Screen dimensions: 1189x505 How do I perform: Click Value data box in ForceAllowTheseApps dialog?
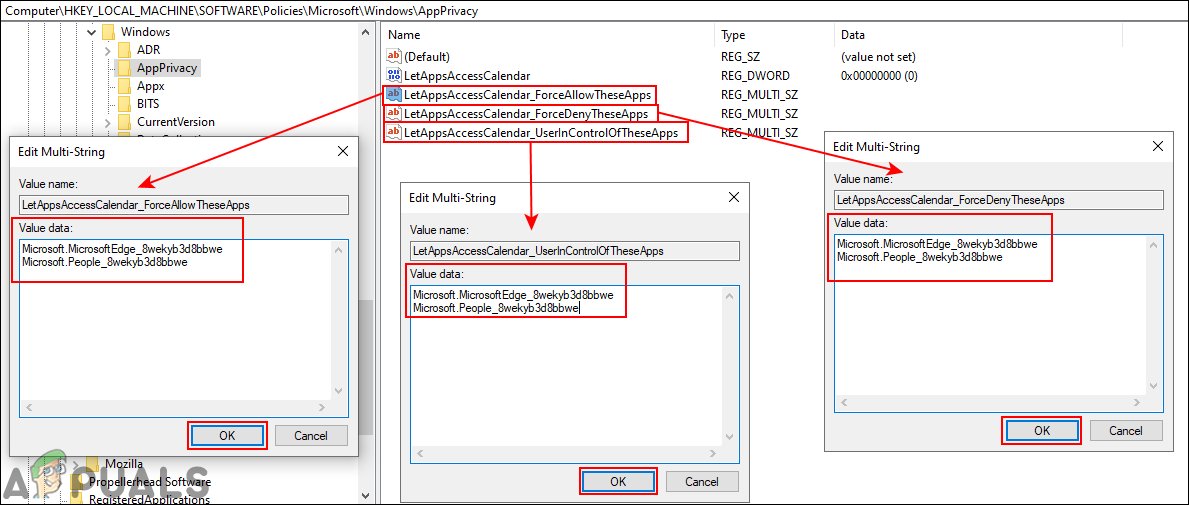184,328
